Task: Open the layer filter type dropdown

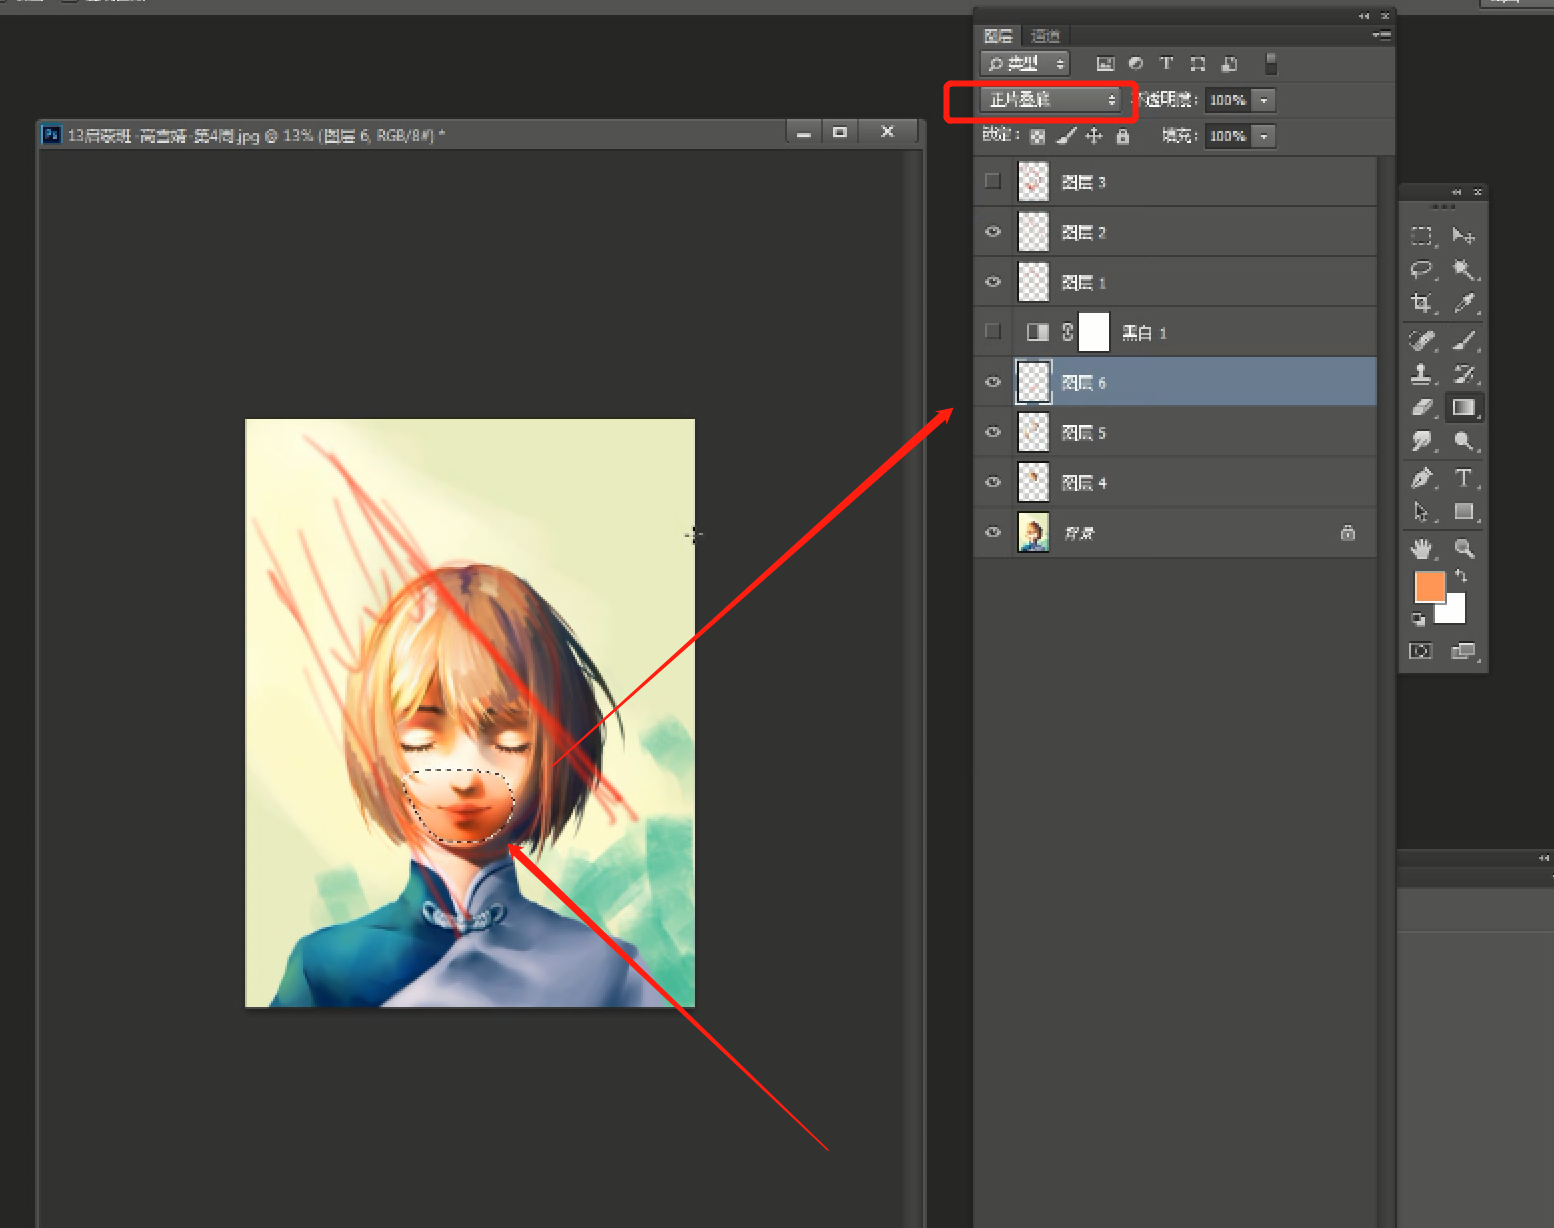Action: [1025, 64]
